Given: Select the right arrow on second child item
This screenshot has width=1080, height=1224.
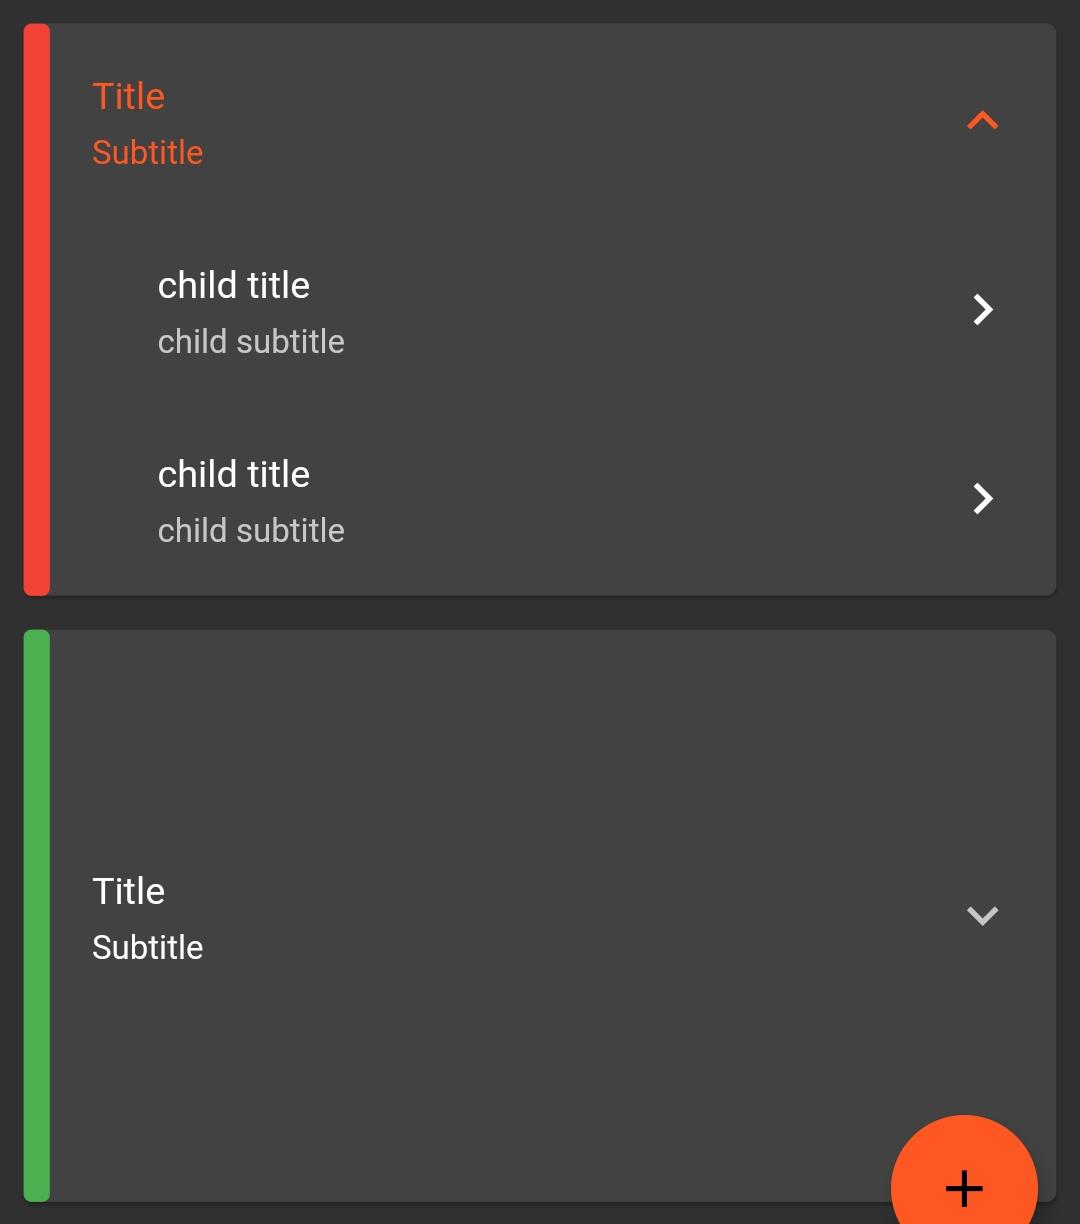Looking at the screenshot, I should tap(982, 498).
